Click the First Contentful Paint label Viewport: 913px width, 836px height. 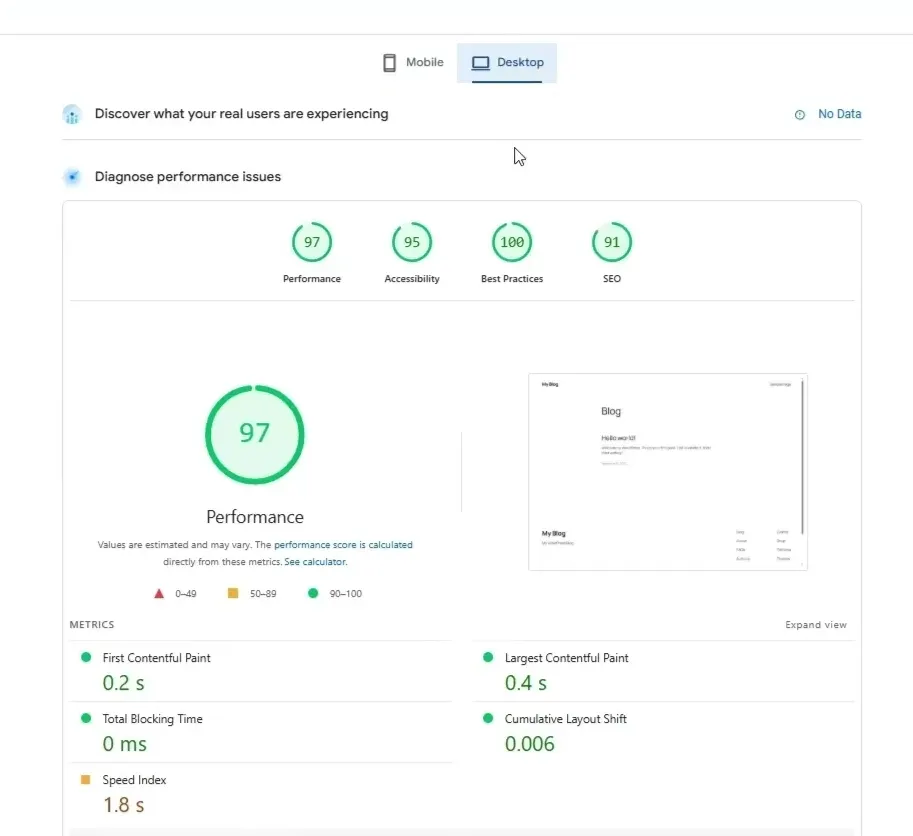[157, 658]
